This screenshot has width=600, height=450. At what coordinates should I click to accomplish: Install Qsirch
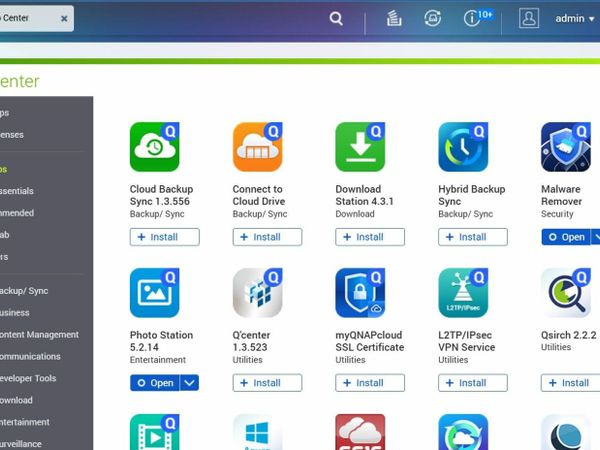[570, 383]
